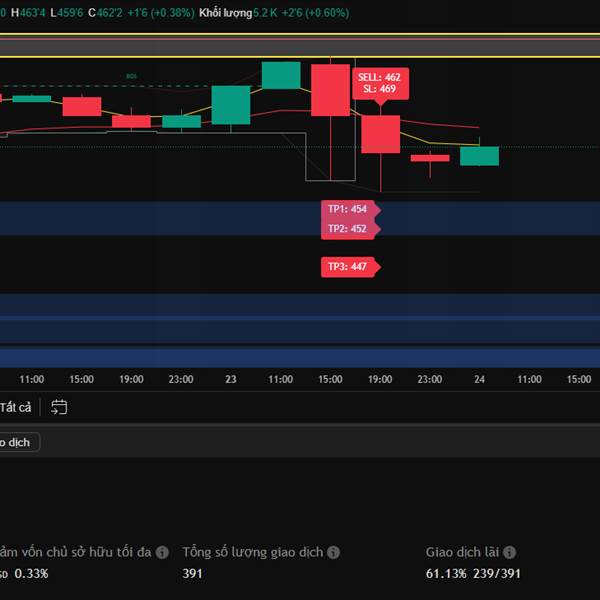
Task: Click the go-to-date calendar icon
Action: pos(59,407)
